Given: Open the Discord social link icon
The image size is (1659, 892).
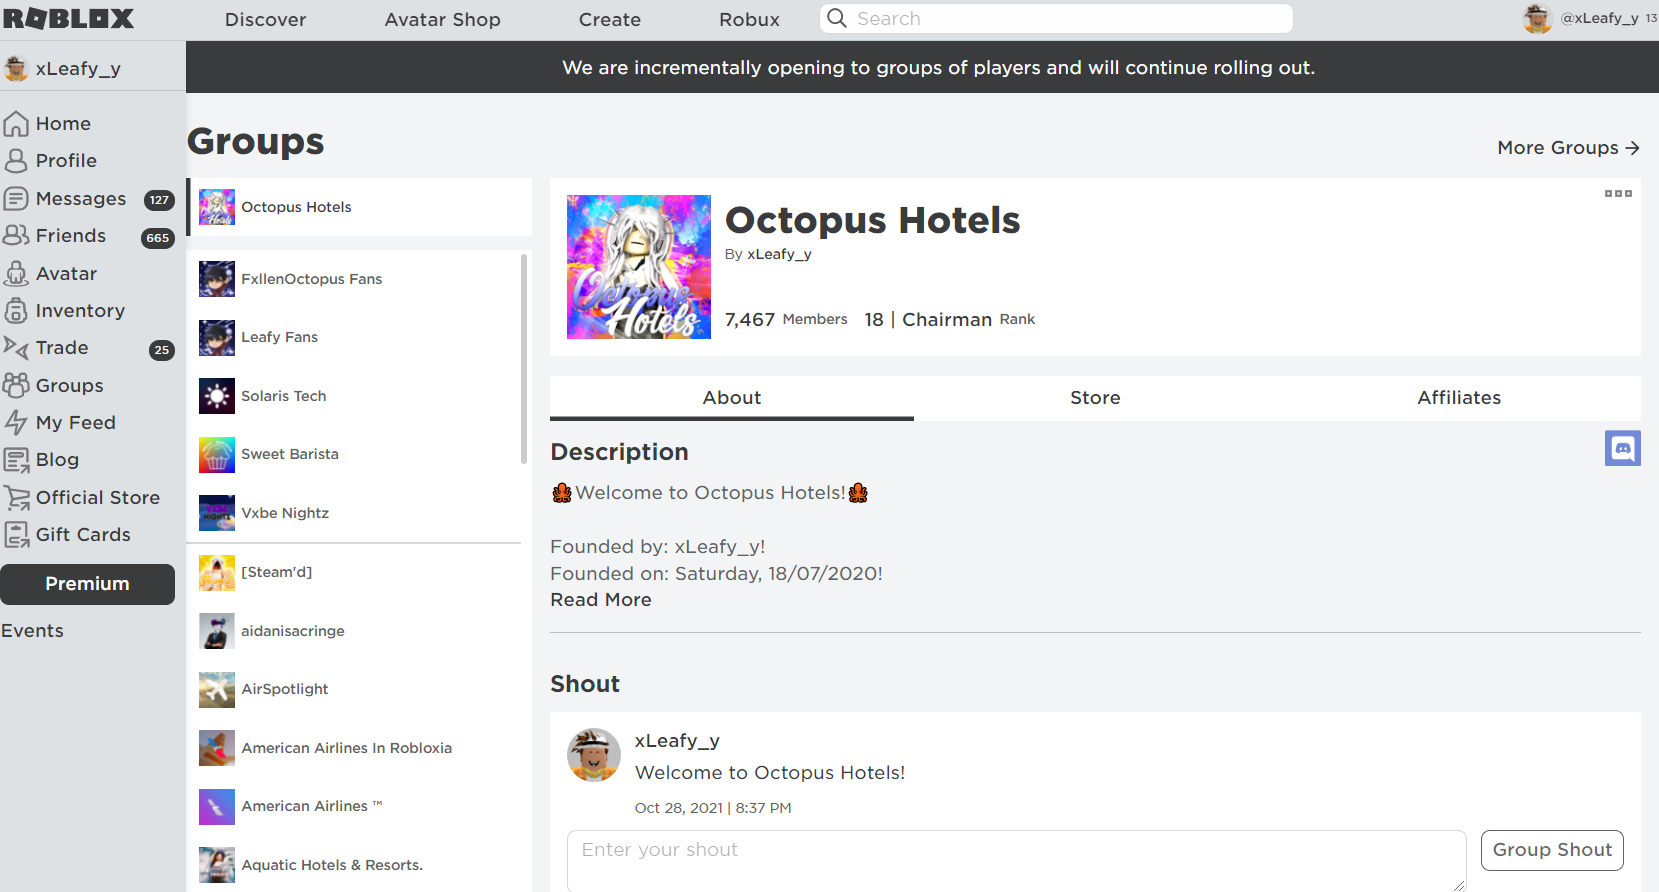Looking at the screenshot, I should pyautogui.click(x=1622, y=448).
